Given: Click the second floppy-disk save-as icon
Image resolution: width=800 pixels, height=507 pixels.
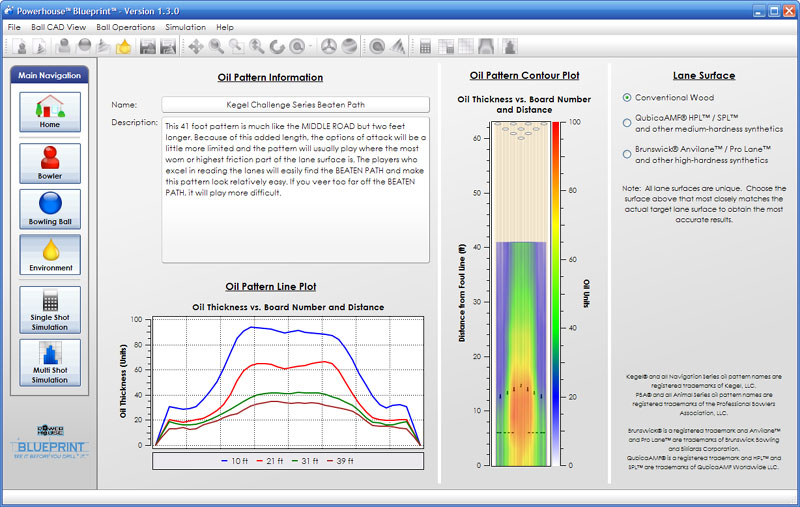Looking at the screenshot, I should 168,47.
